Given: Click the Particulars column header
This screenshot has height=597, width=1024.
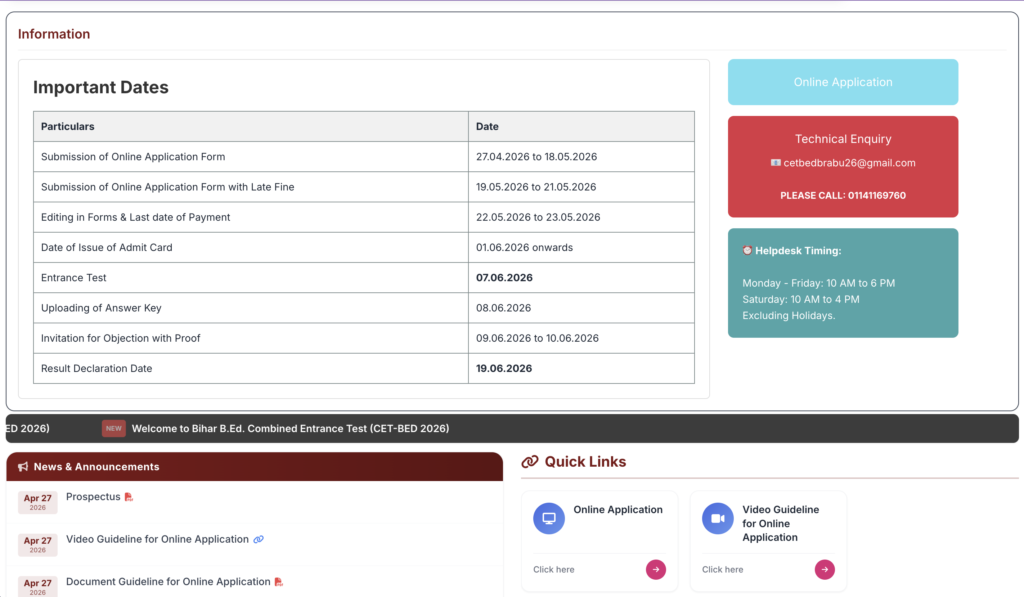Looking at the screenshot, I should point(70,126).
